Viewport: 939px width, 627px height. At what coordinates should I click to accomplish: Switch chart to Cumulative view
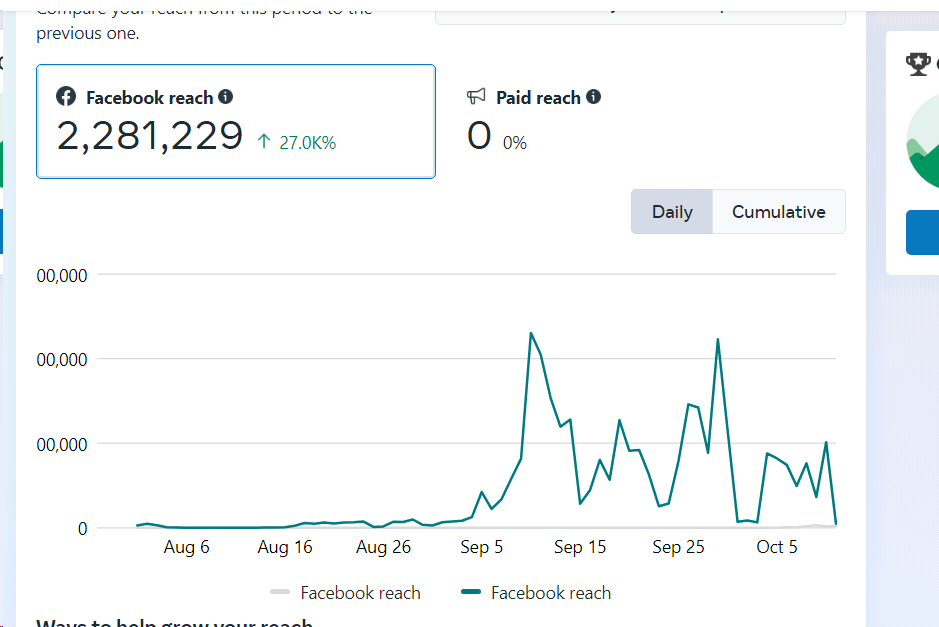pos(779,212)
